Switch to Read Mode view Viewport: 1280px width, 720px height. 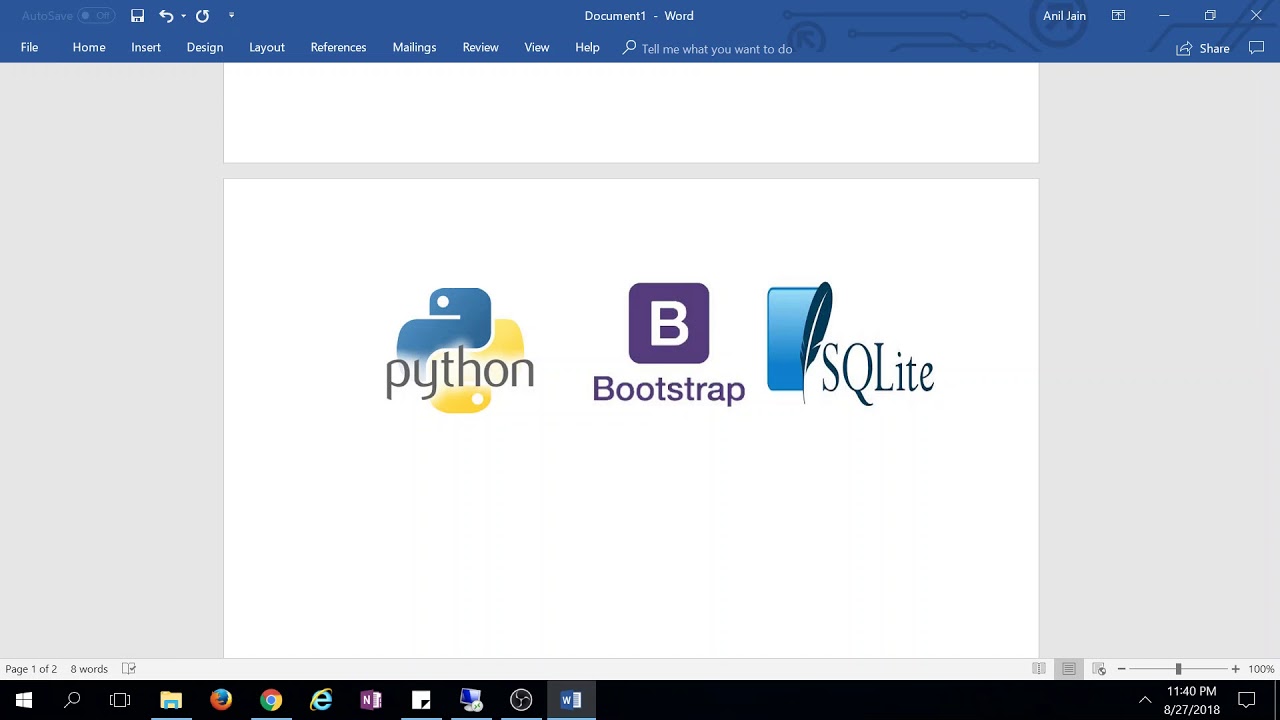(1039, 669)
